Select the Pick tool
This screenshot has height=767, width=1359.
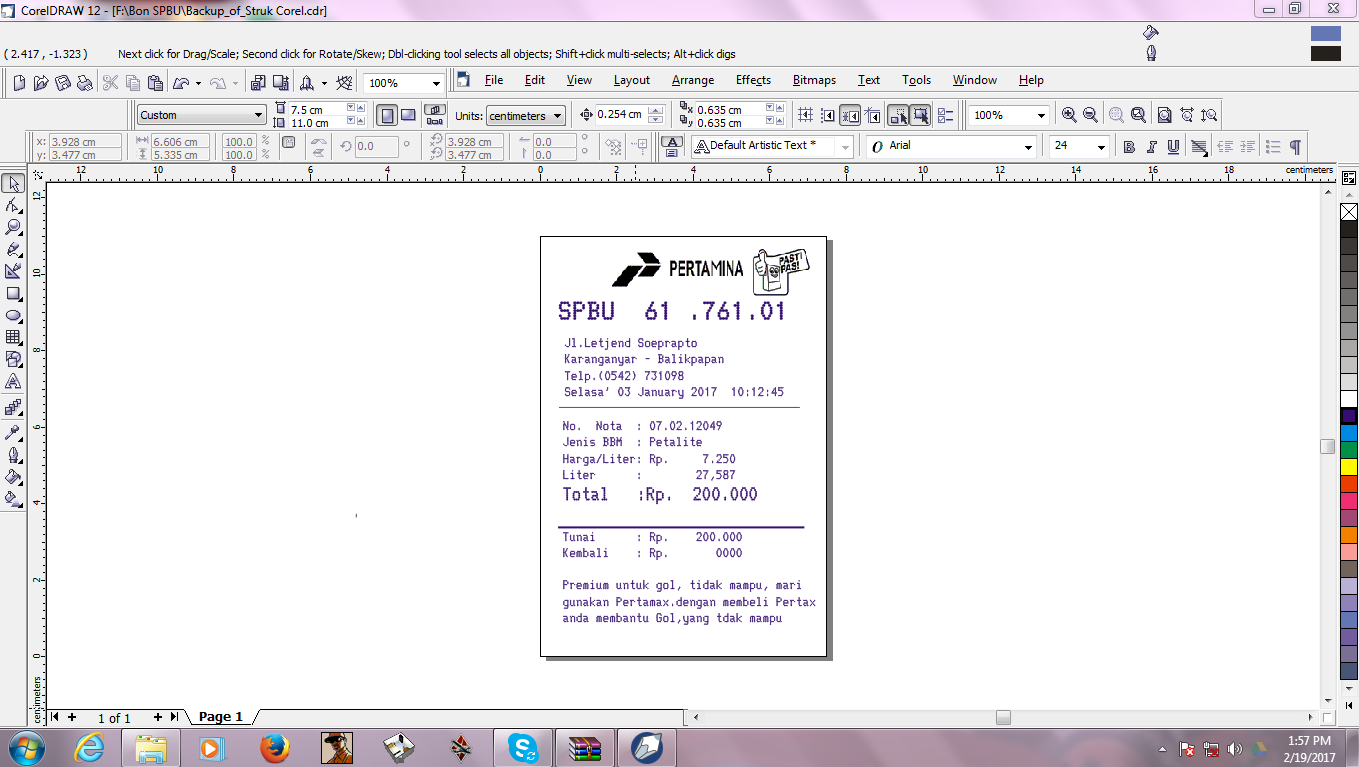[13, 183]
